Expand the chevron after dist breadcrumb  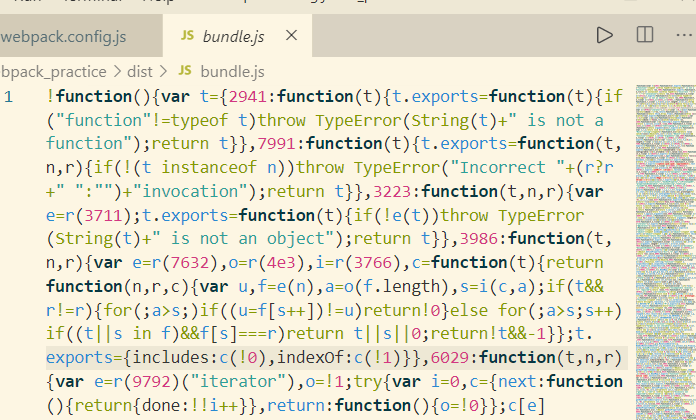click(163, 71)
